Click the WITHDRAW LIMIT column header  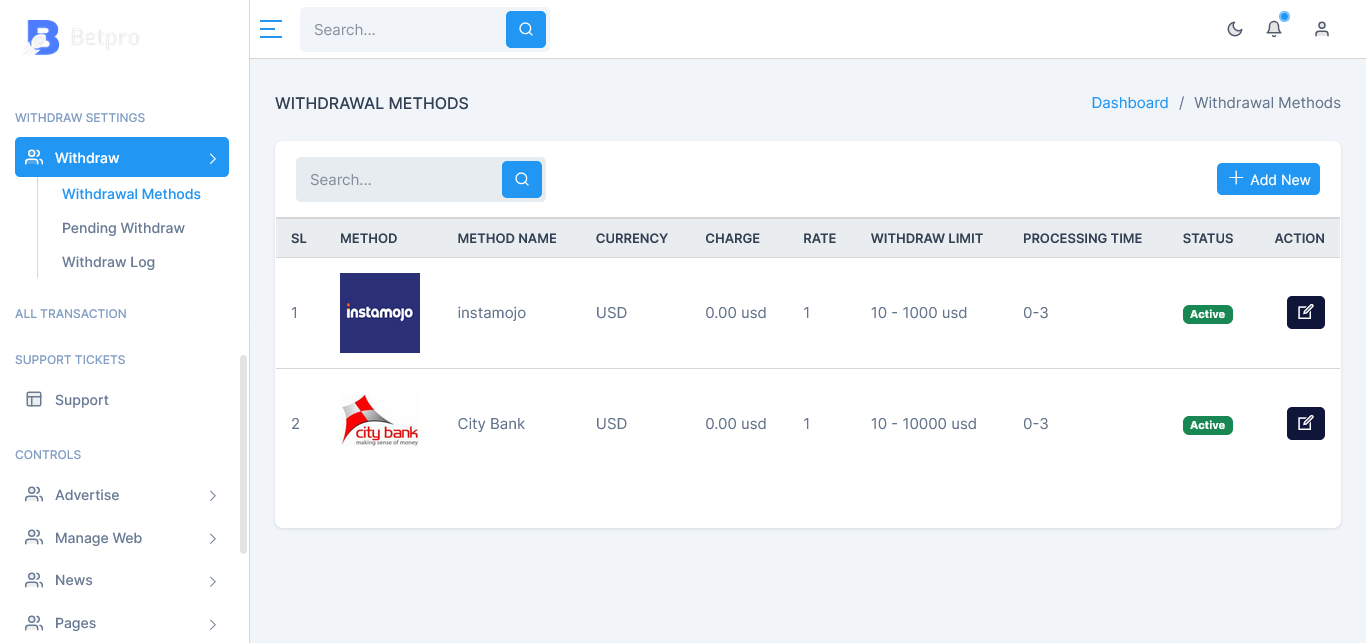927,238
